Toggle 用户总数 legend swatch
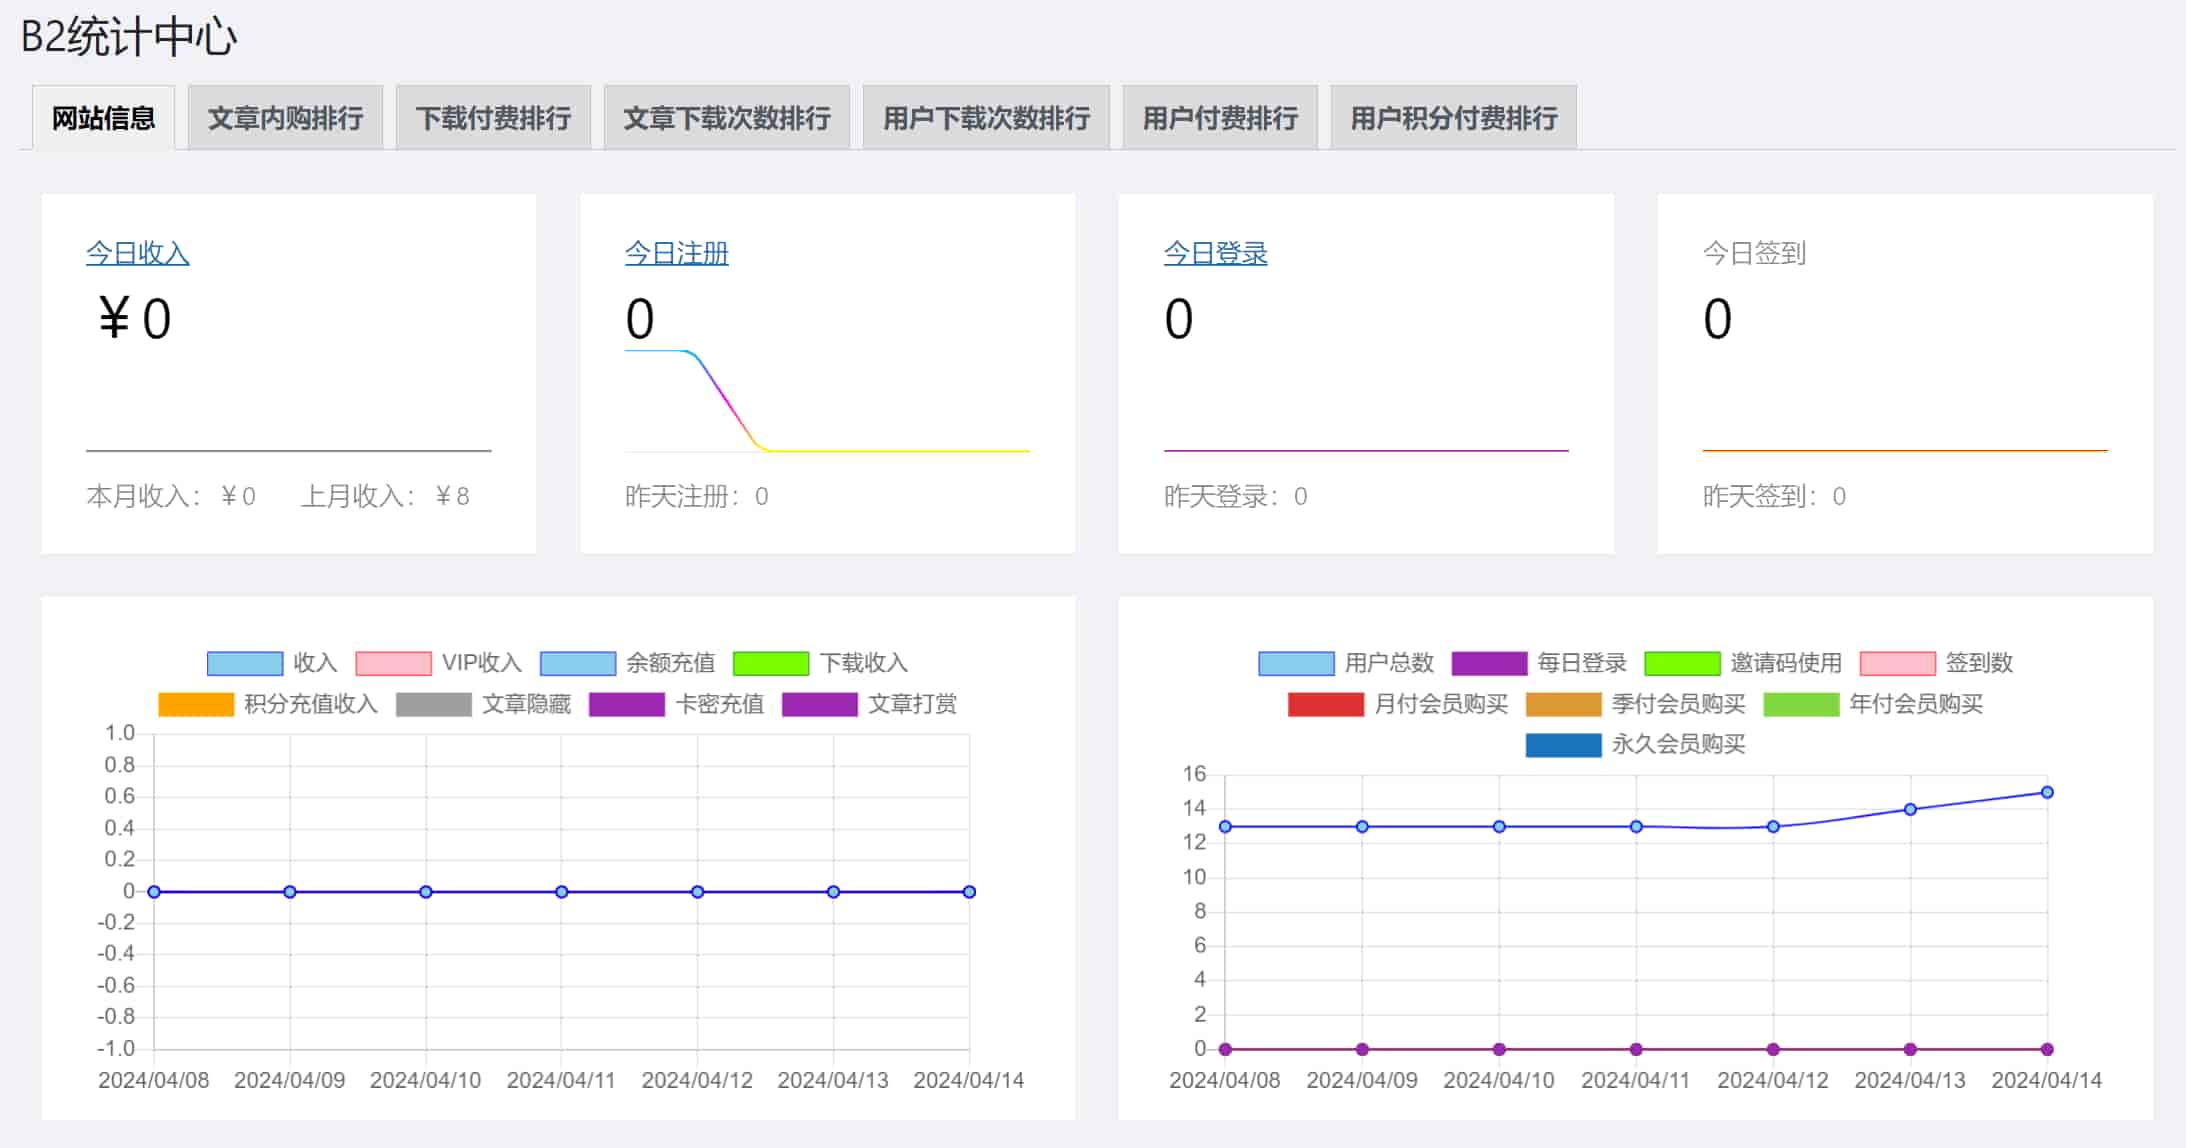 (x=1297, y=663)
